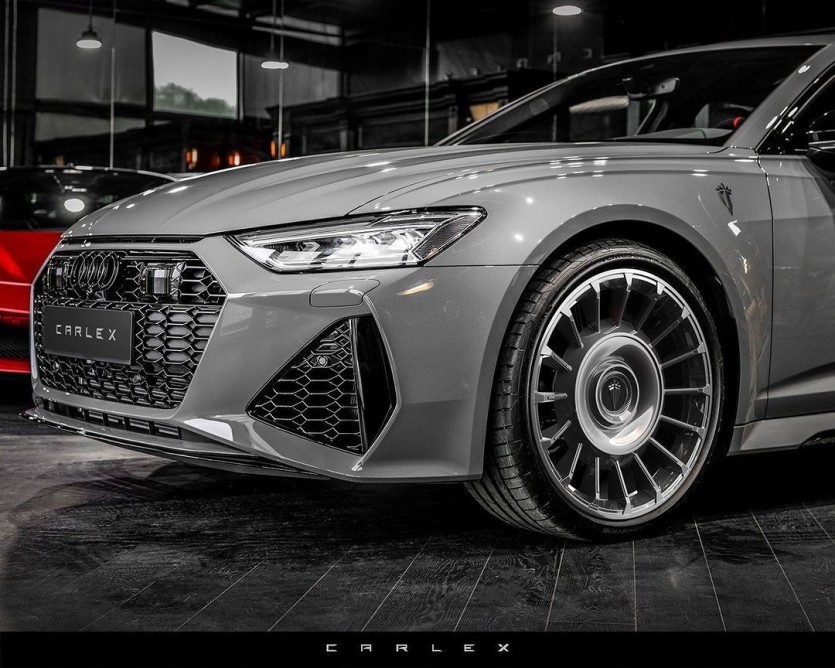Click the square sensor right of Audi rings
Screen dimensions: 835x668
(x=161, y=281)
